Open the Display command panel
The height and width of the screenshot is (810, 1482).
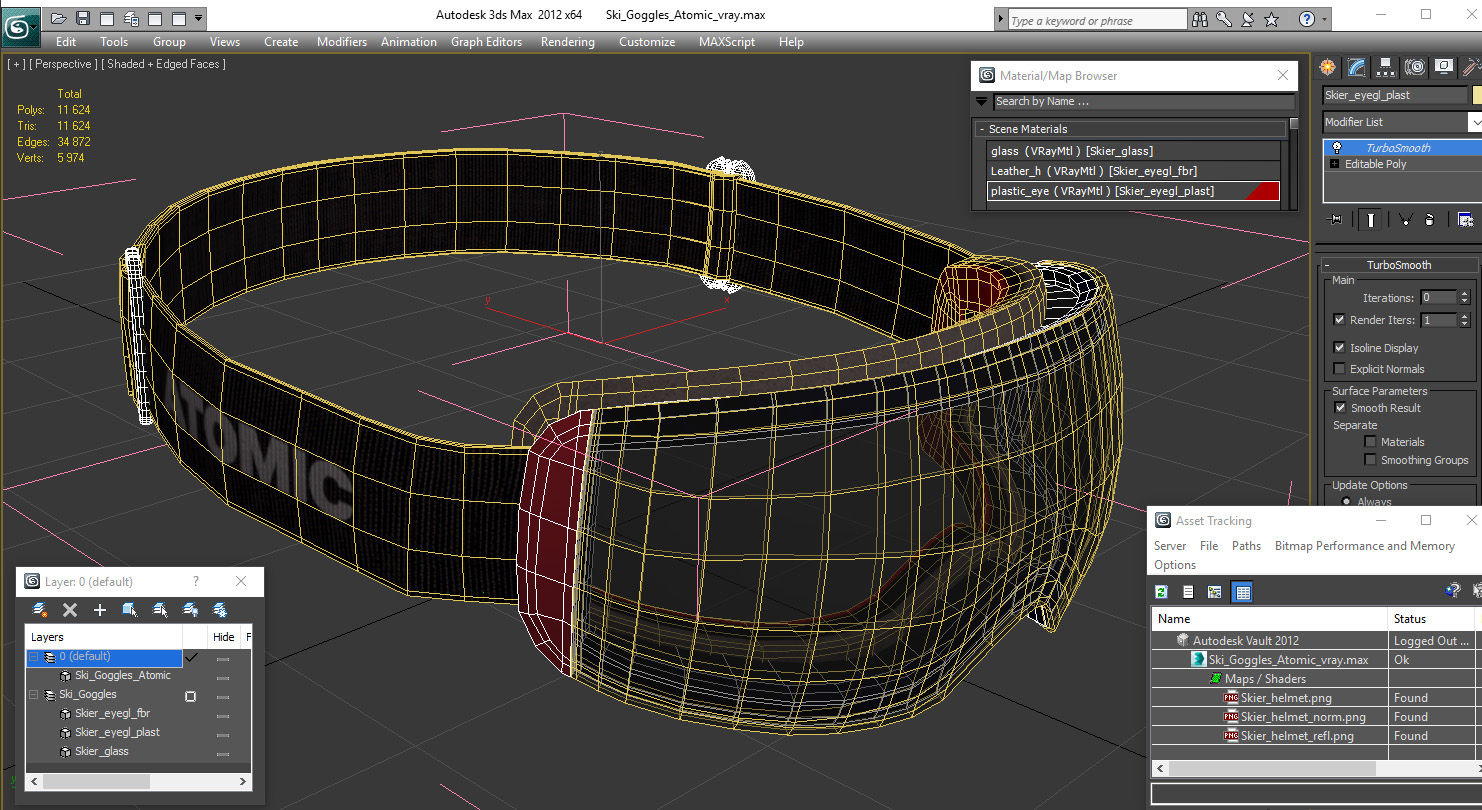click(x=1443, y=67)
